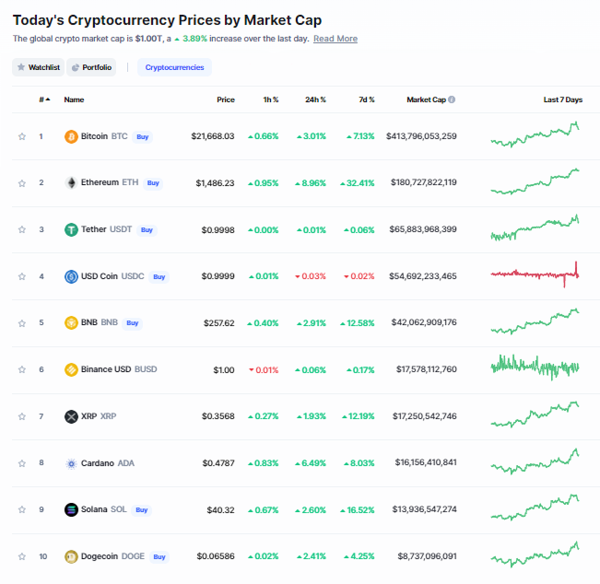The height and width of the screenshot is (584, 600).
Task: Click the Ethereum diamond logo icon
Action: [x=71, y=183]
